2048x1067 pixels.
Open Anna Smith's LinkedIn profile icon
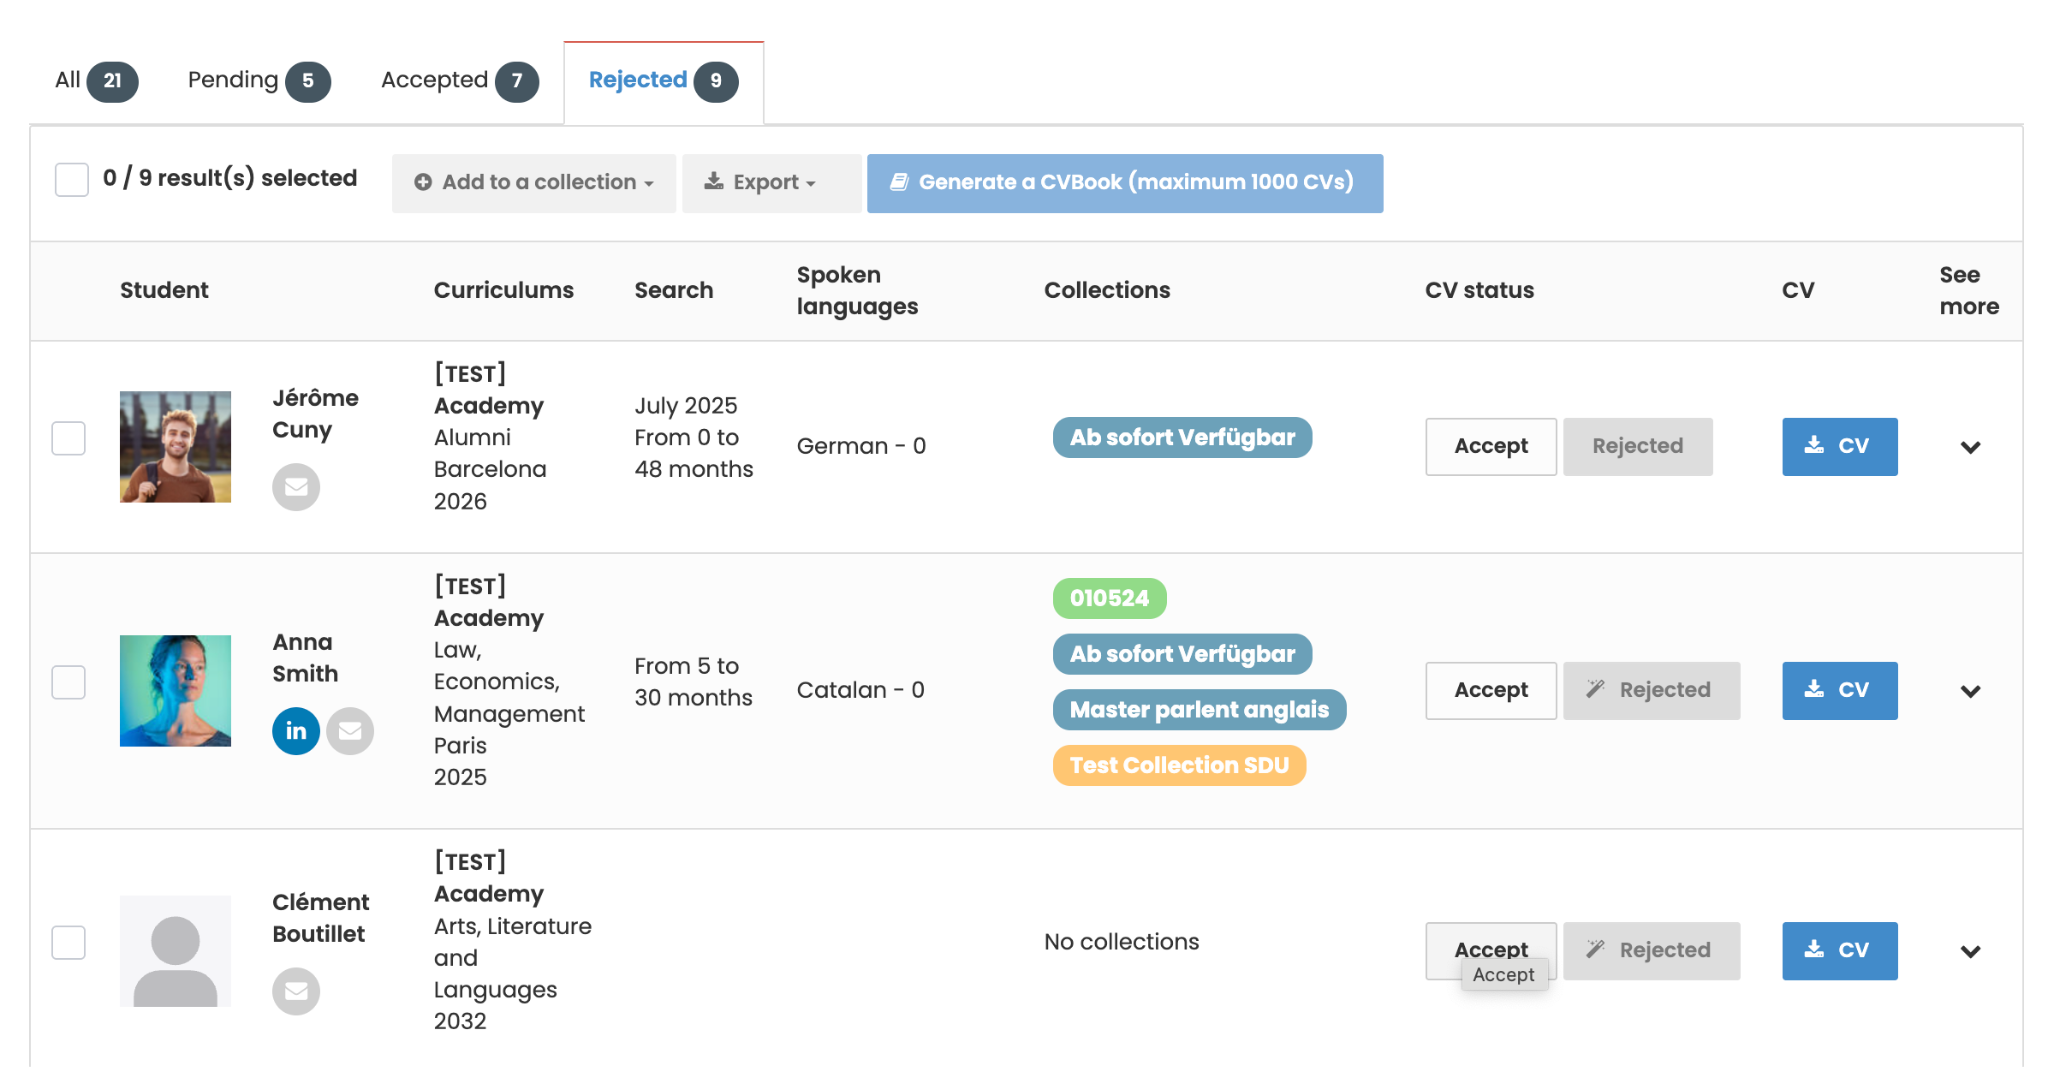click(296, 731)
